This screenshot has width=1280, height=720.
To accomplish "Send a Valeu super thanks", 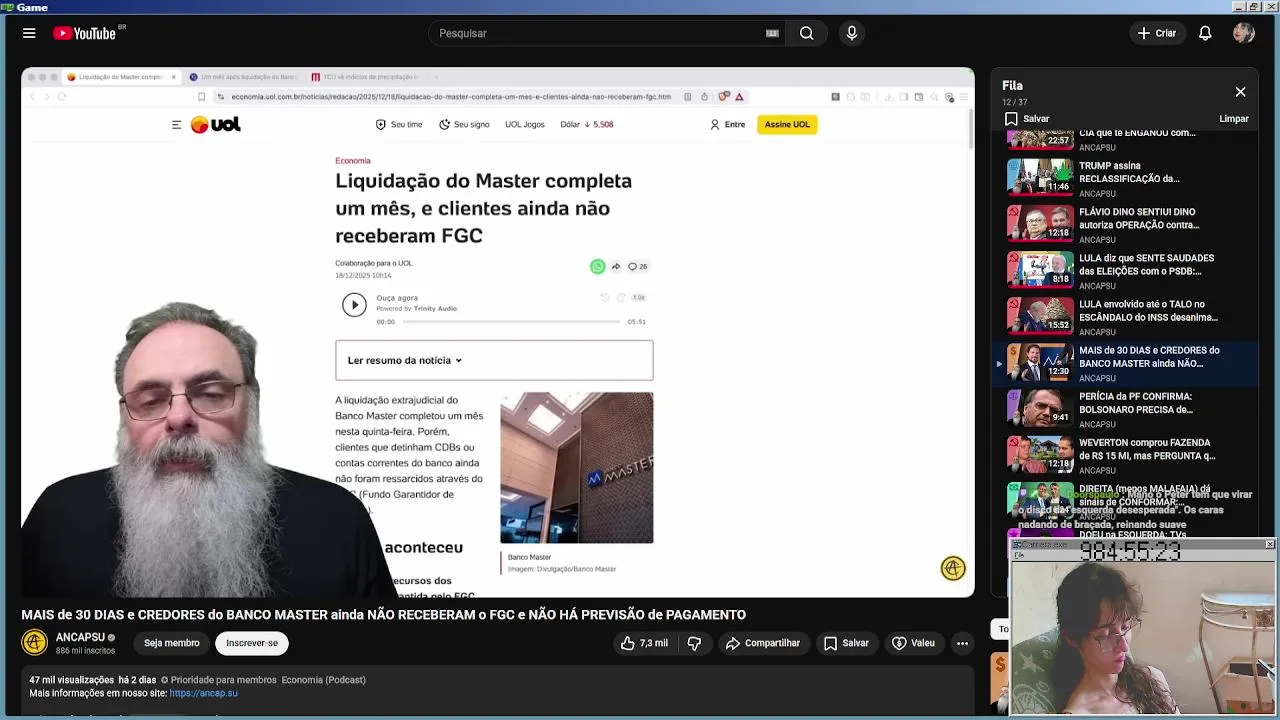I will (913, 643).
